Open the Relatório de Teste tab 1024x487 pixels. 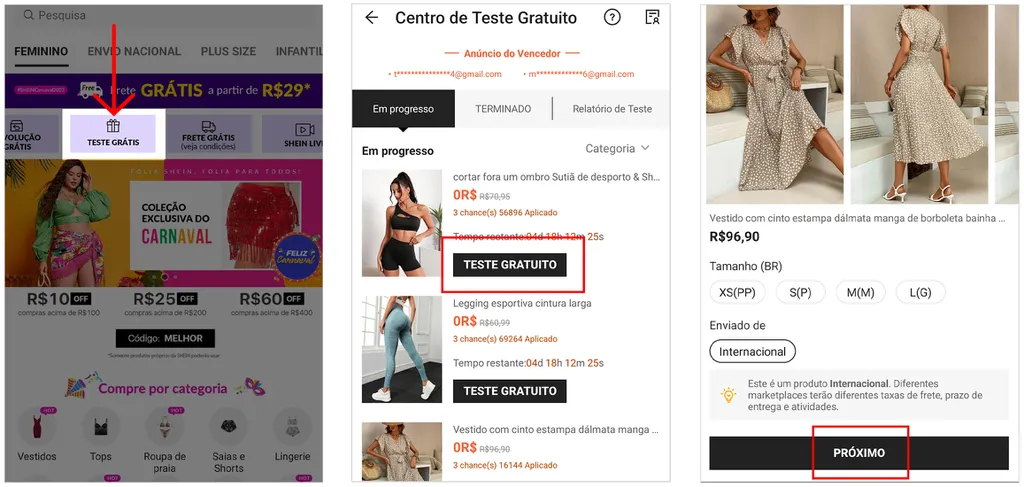612,109
